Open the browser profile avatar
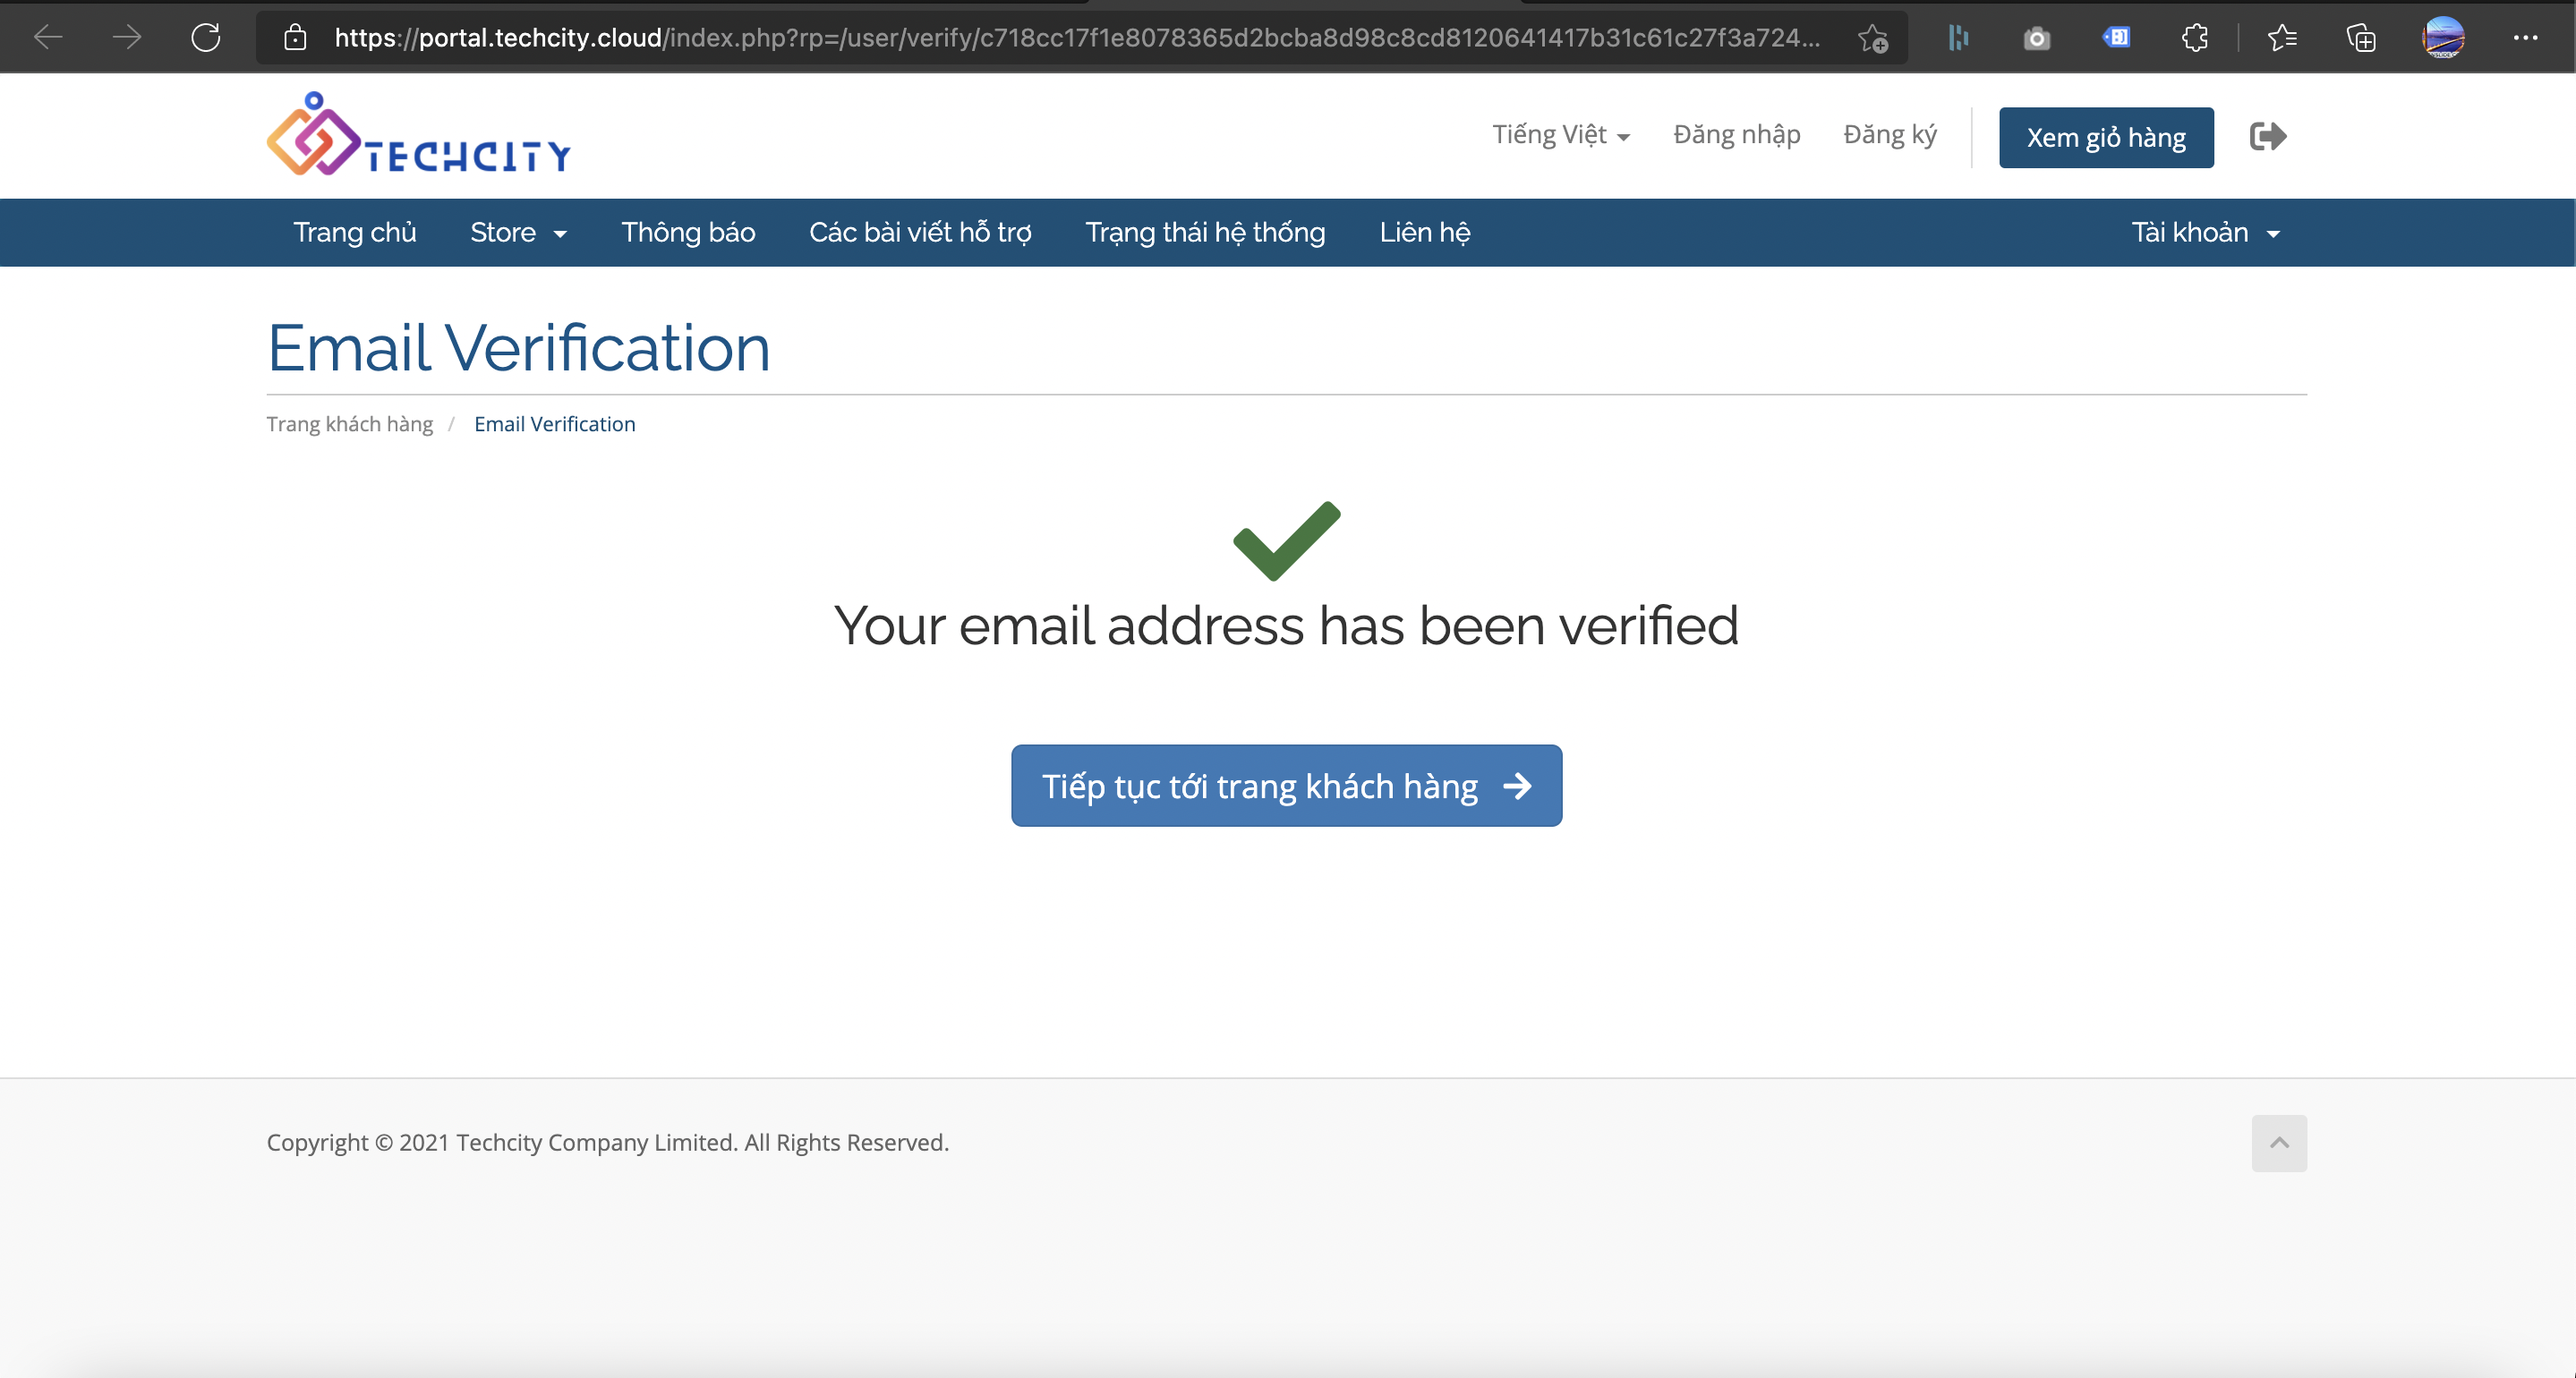The height and width of the screenshot is (1378, 2576). (2443, 38)
